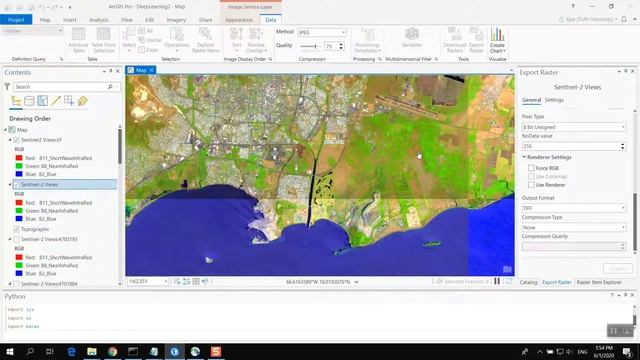The image size is (640, 360).
Task: Click the Sort image display order icon
Action: 236,40
